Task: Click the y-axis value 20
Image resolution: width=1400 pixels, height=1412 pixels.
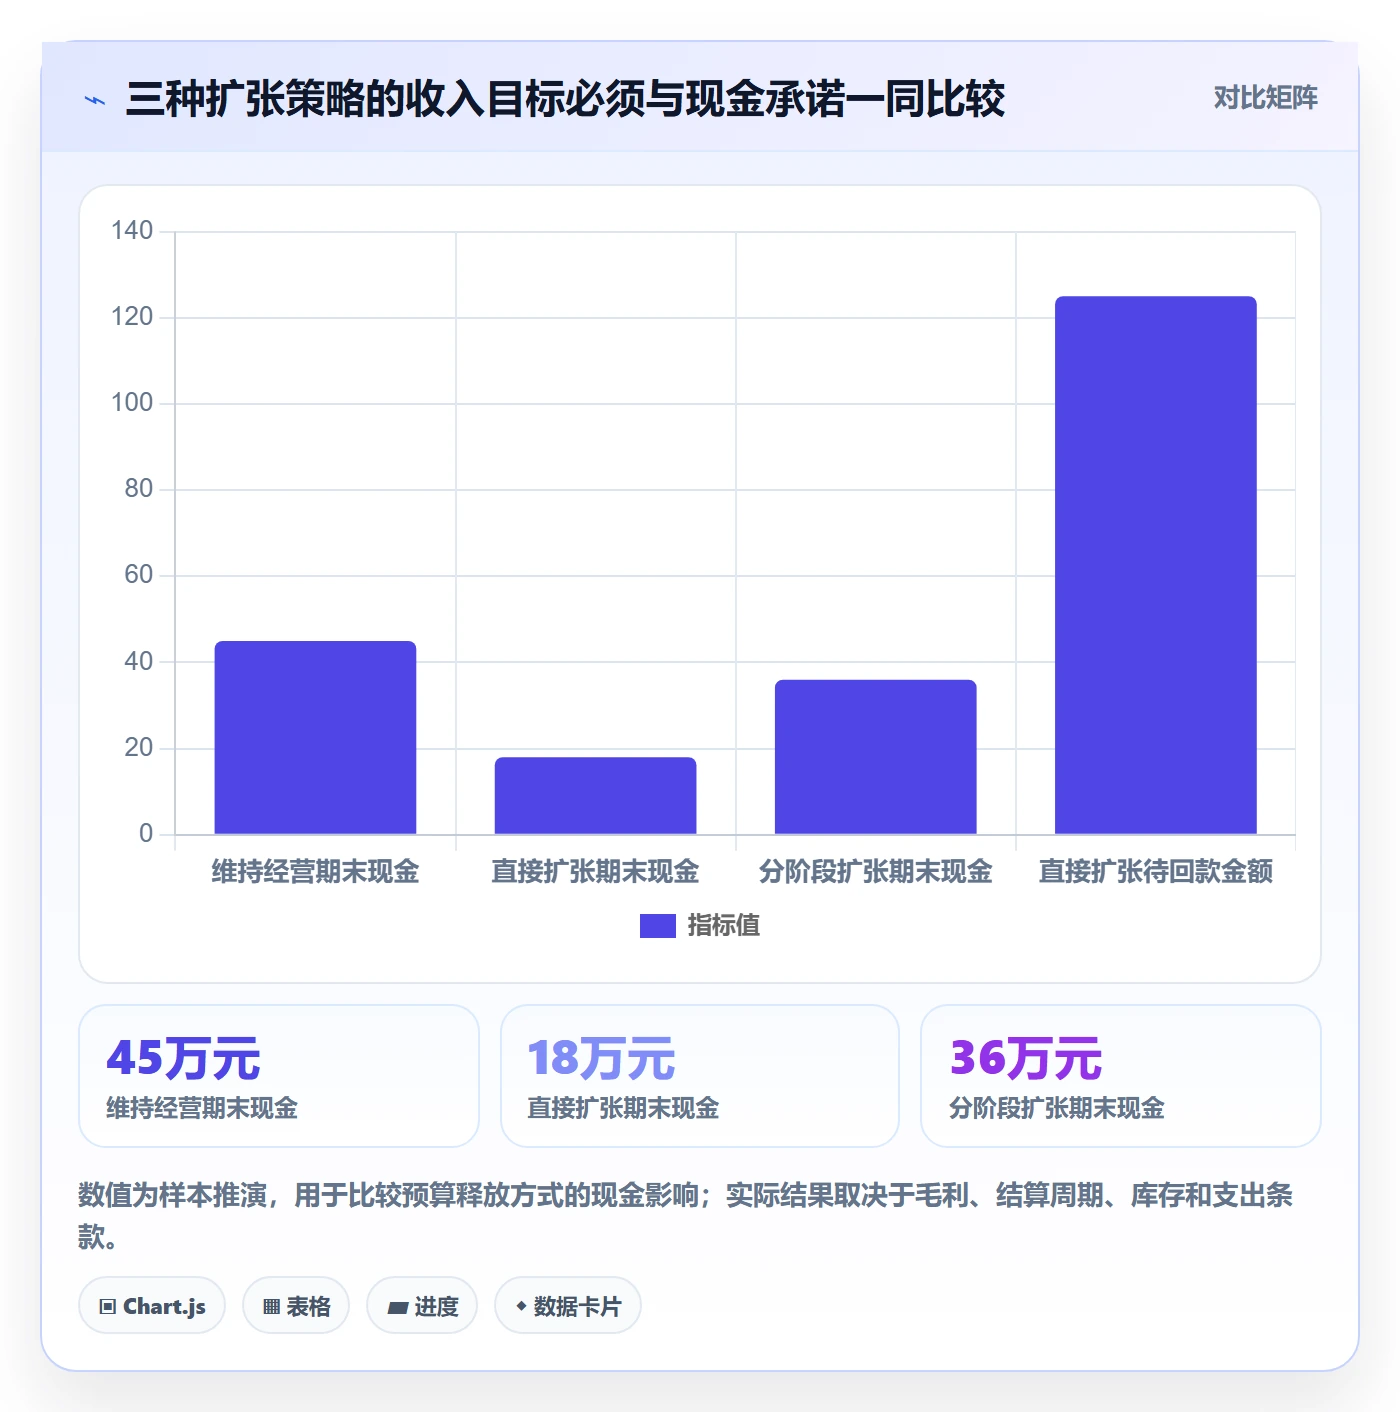Action: click(x=139, y=748)
